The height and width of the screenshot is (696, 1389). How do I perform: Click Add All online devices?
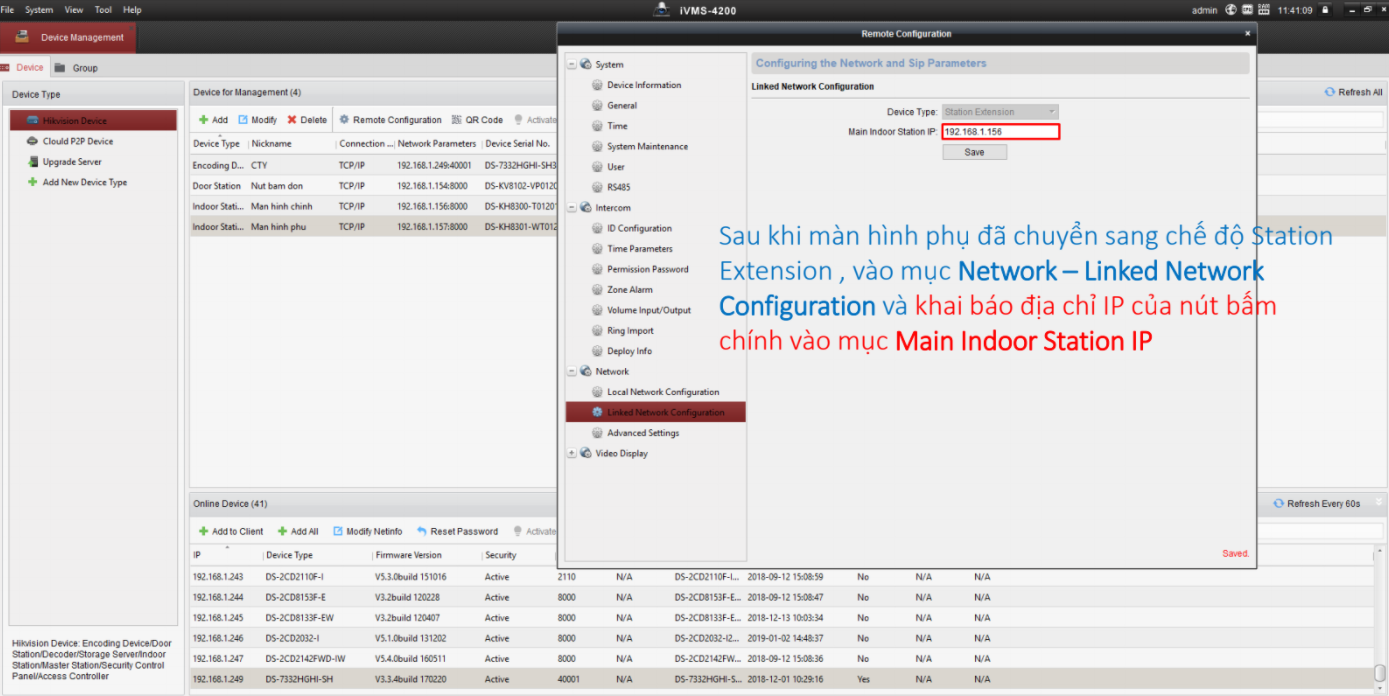(x=297, y=531)
